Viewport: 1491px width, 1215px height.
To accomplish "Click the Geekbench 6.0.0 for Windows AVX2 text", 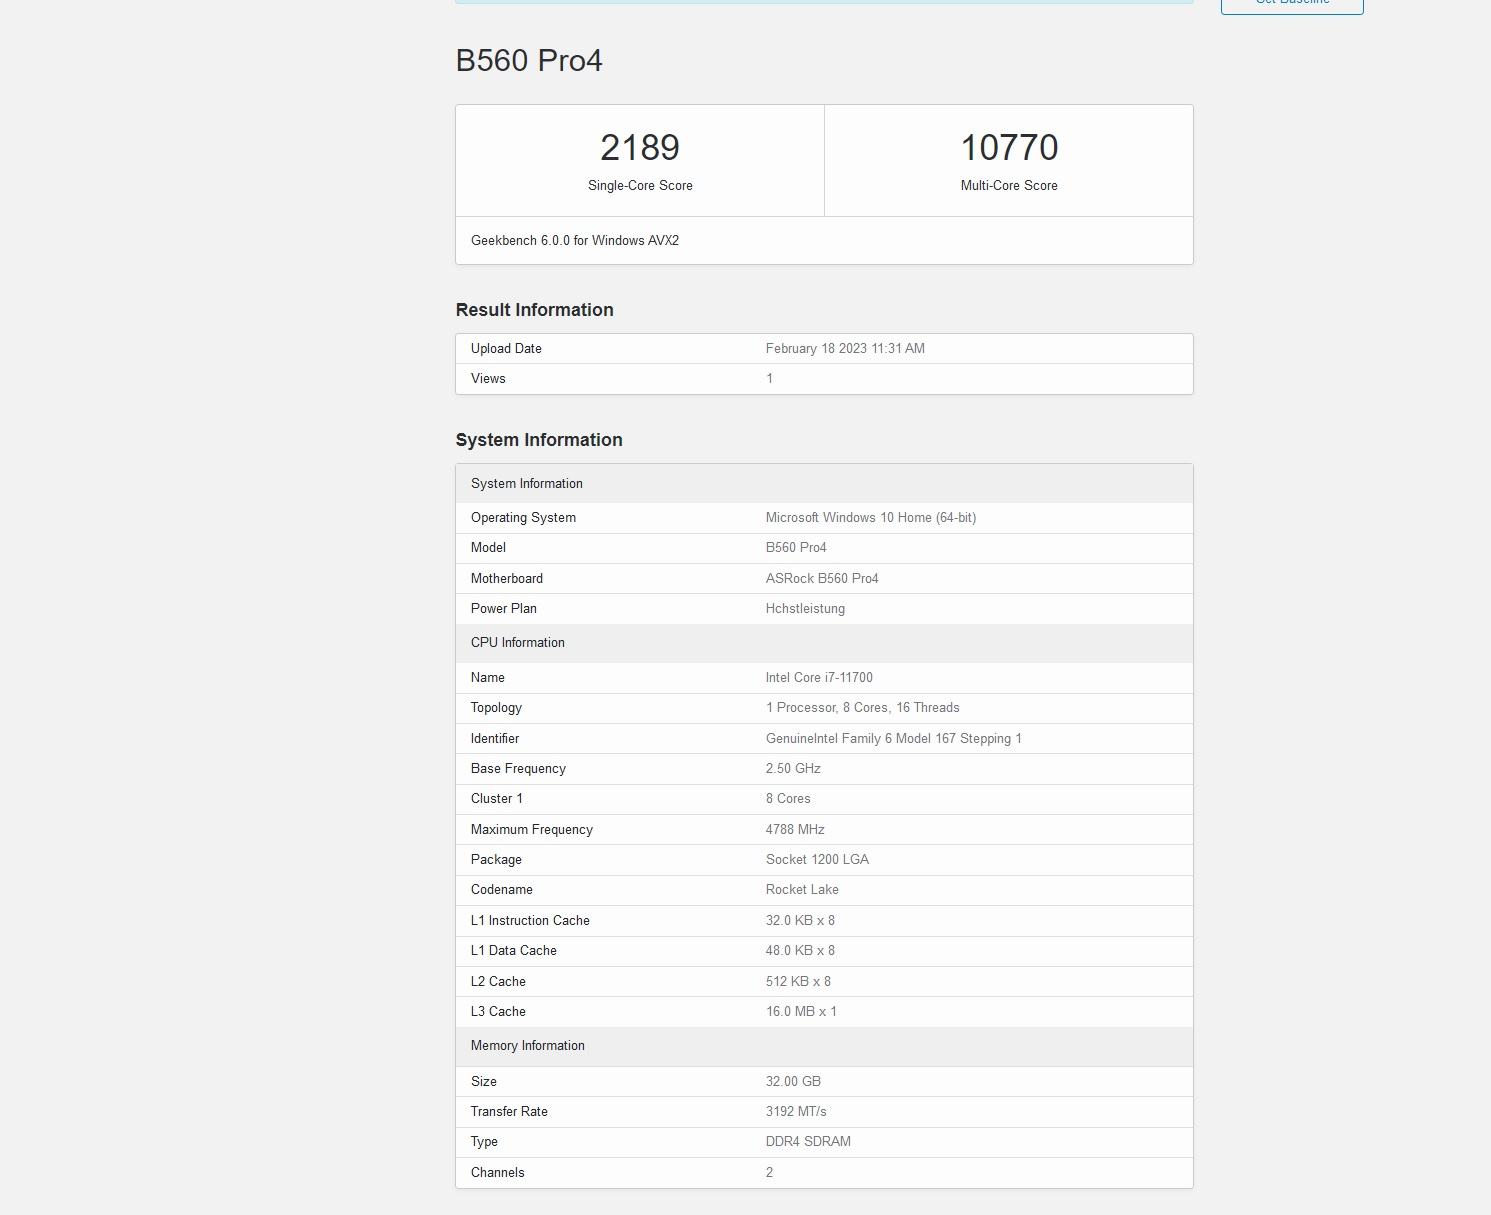I will pyautogui.click(x=575, y=241).
